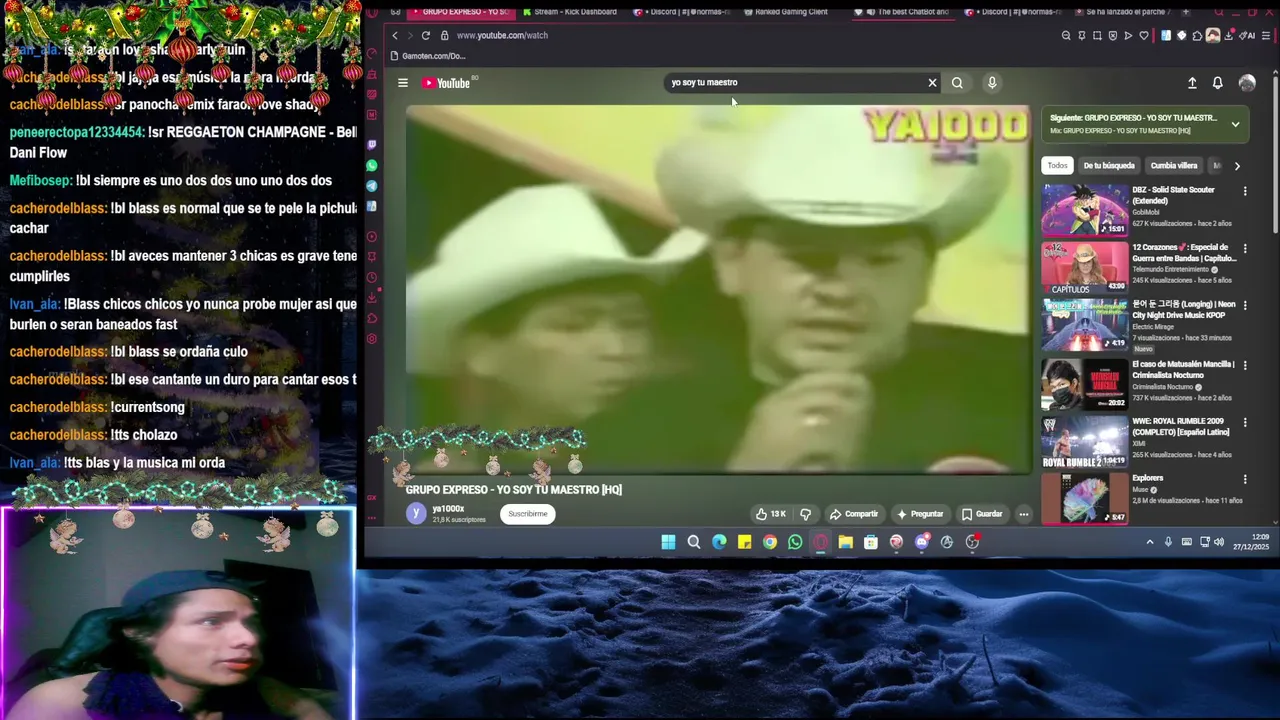Open Windows taskbar search

tap(693, 542)
